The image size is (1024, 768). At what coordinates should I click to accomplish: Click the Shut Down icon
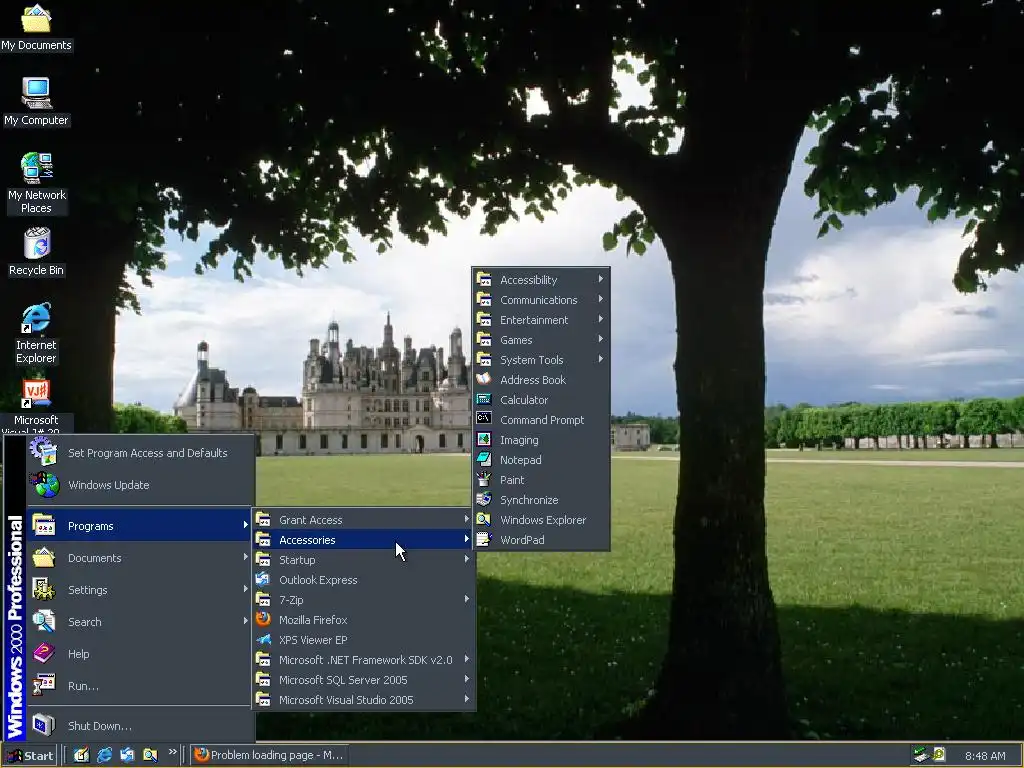click(x=44, y=726)
